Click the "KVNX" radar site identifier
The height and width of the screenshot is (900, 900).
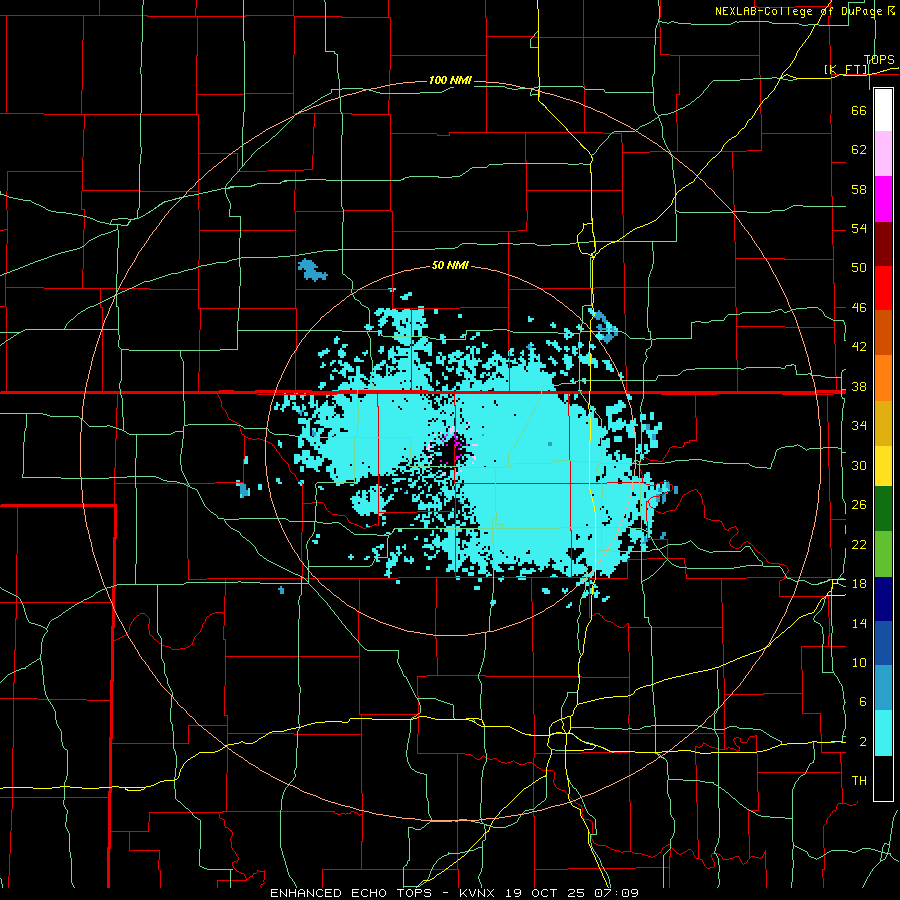click(479, 893)
